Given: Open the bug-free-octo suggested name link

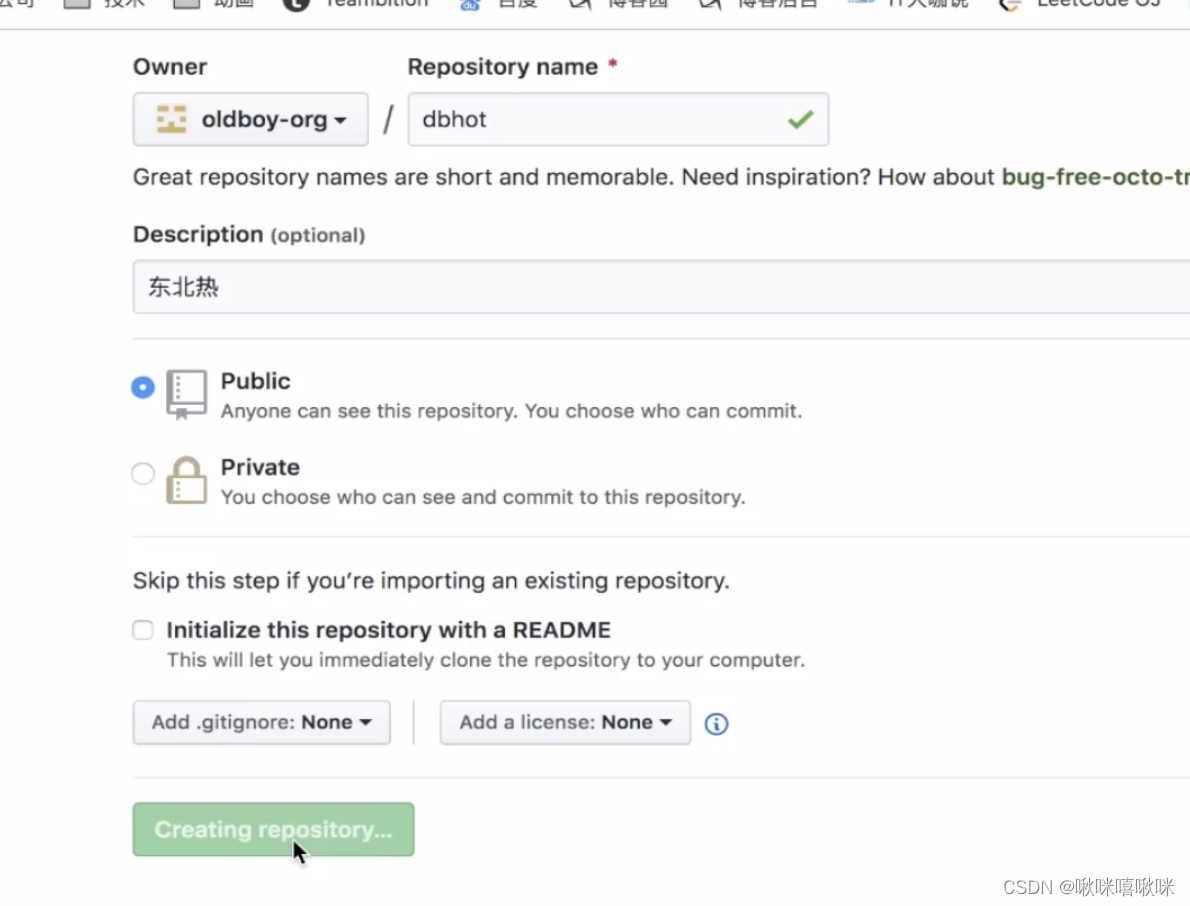Looking at the screenshot, I should [x=1096, y=177].
